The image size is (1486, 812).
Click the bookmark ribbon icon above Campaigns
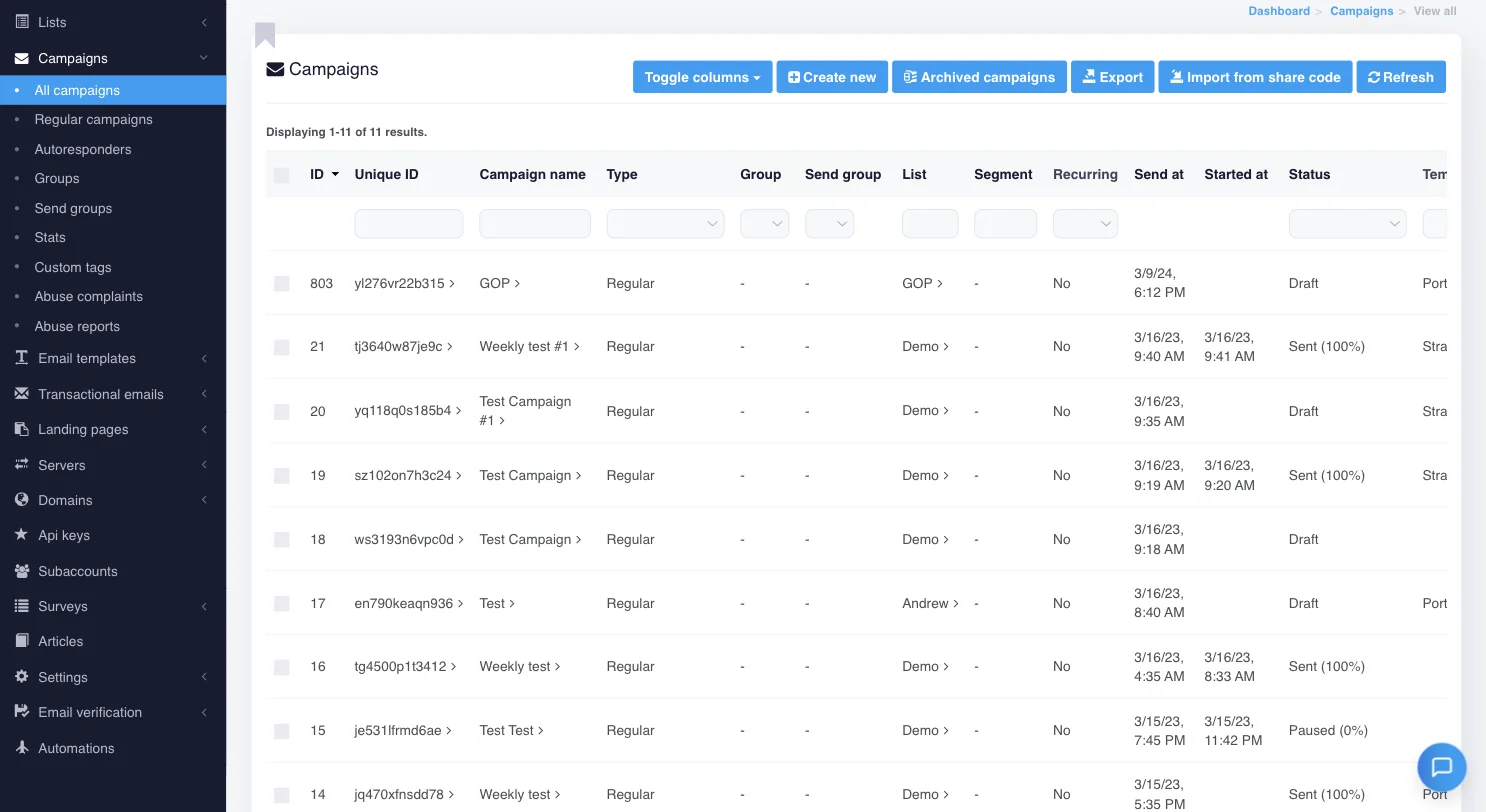pos(265,35)
